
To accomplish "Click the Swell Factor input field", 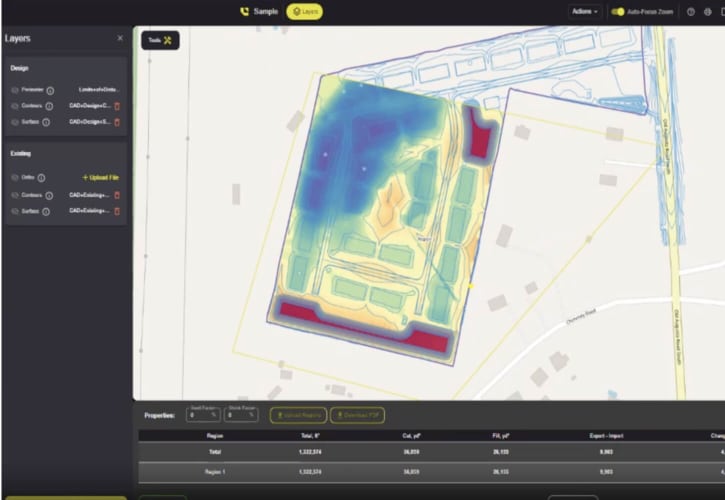I will (x=198, y=415).
